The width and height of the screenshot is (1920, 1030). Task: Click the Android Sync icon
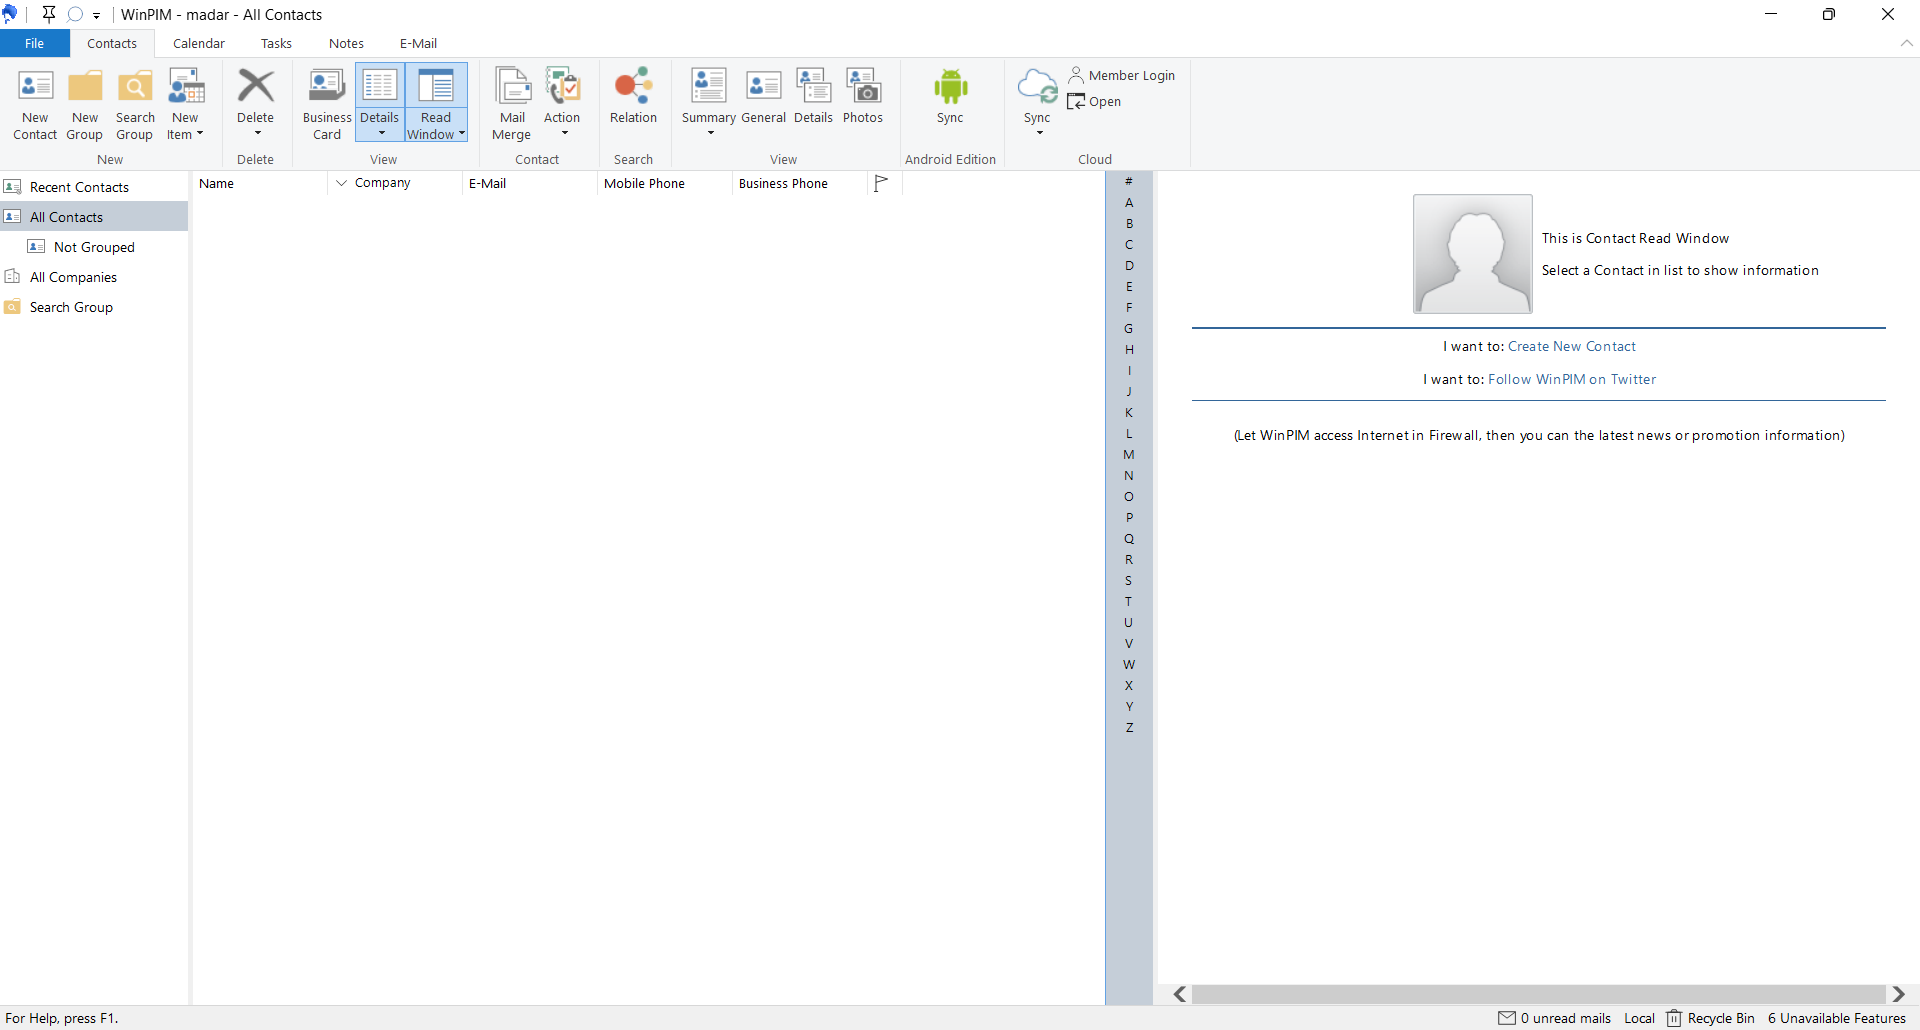[x=950, y=87]
